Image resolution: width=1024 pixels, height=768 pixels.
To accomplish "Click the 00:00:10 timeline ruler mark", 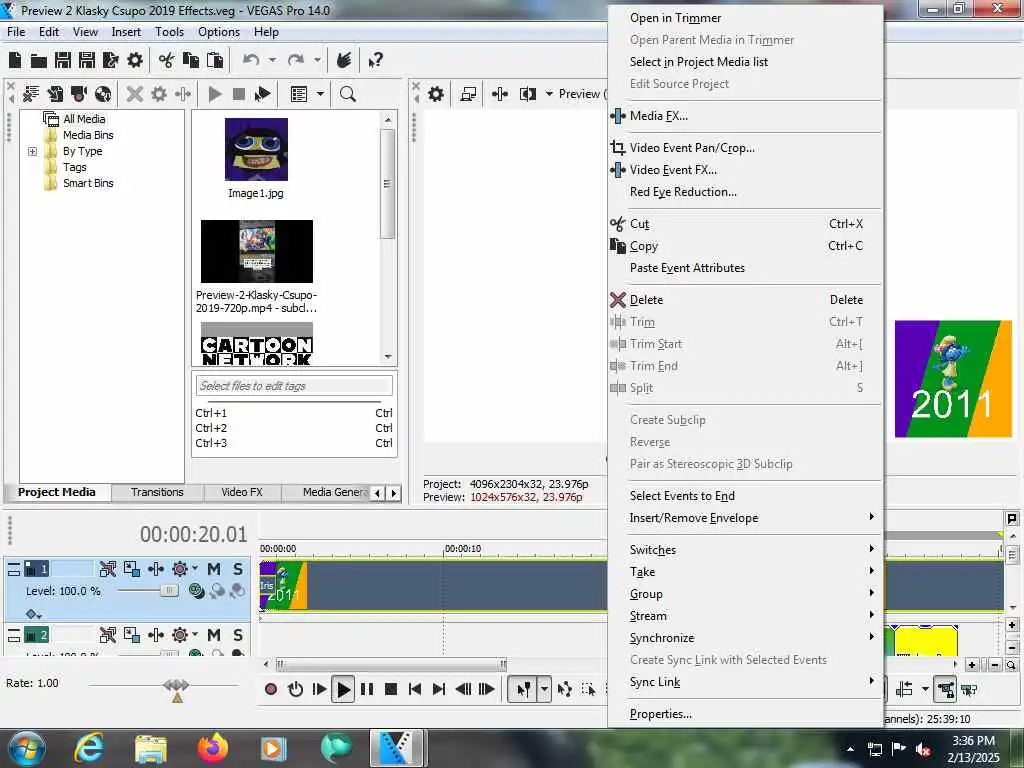I will pos(463,549).
